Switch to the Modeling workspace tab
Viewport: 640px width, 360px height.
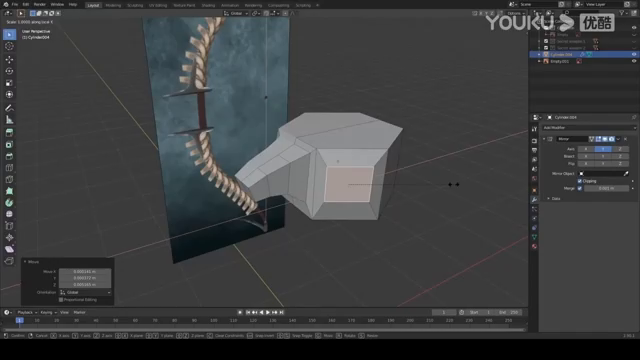coord(113,5)
